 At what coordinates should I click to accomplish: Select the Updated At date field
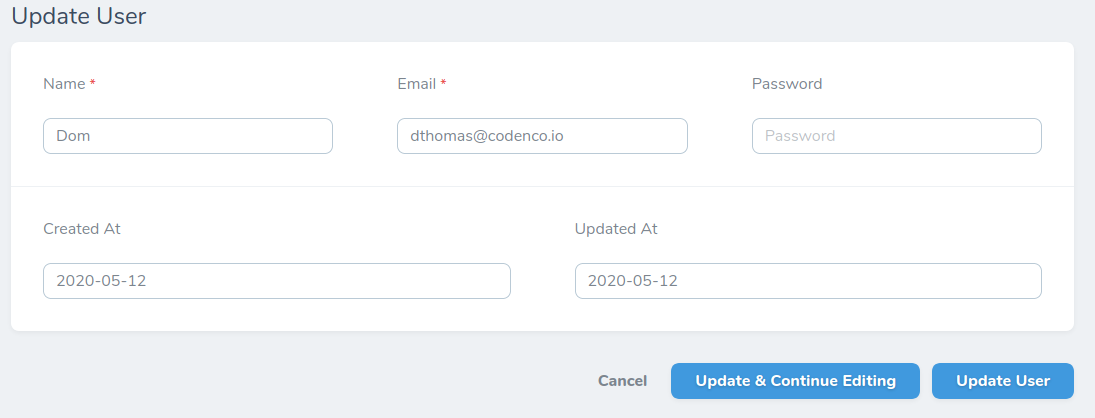click(808, 281)
